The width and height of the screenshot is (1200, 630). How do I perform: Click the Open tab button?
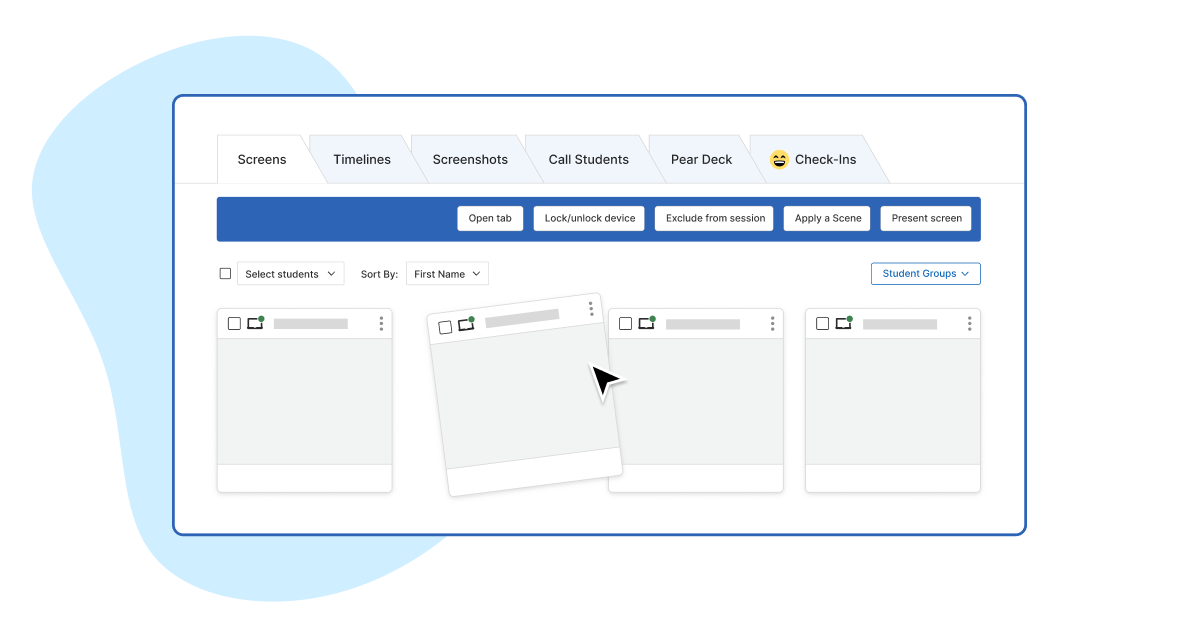(x=490, y=218)
